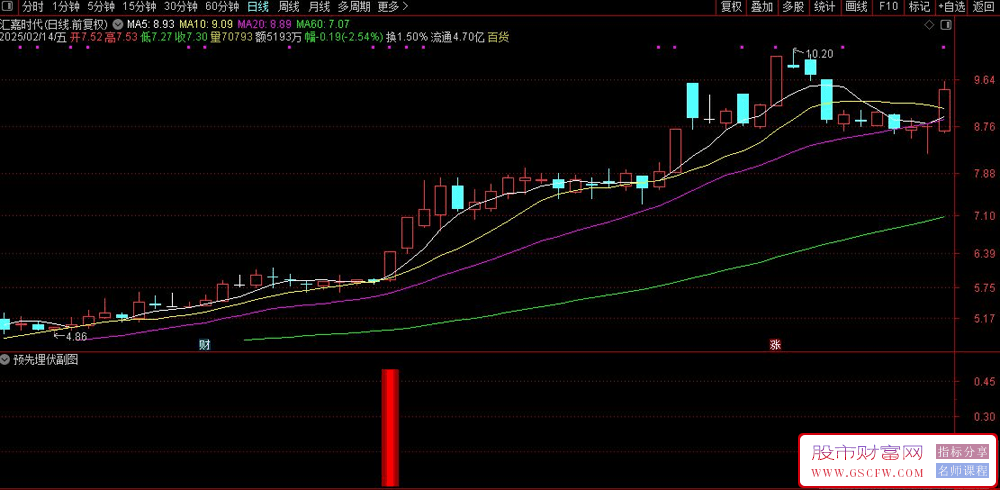Click the MA20: 8.89 label
Screen dimensions: 1000x490
[x=265, y=24]
